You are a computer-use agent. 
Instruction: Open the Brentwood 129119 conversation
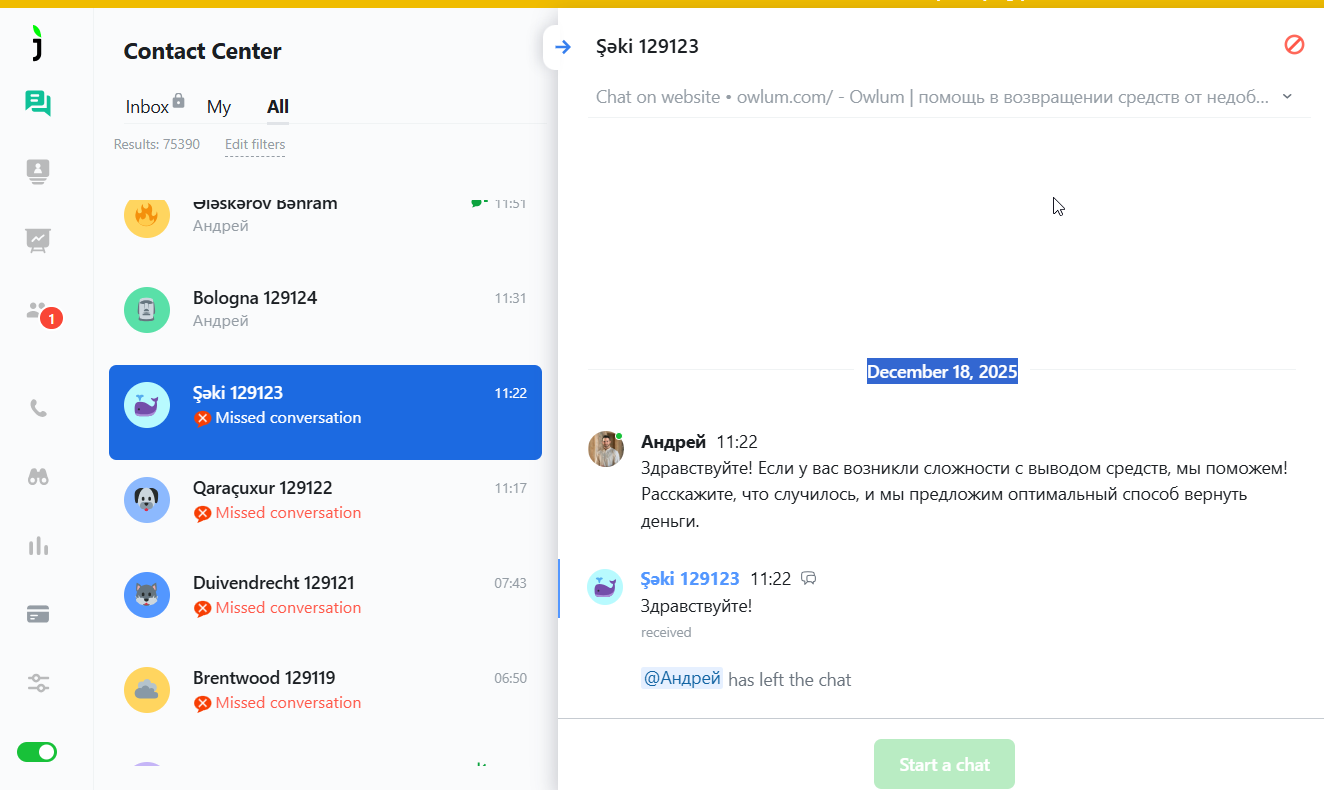(x=264, y=678)
